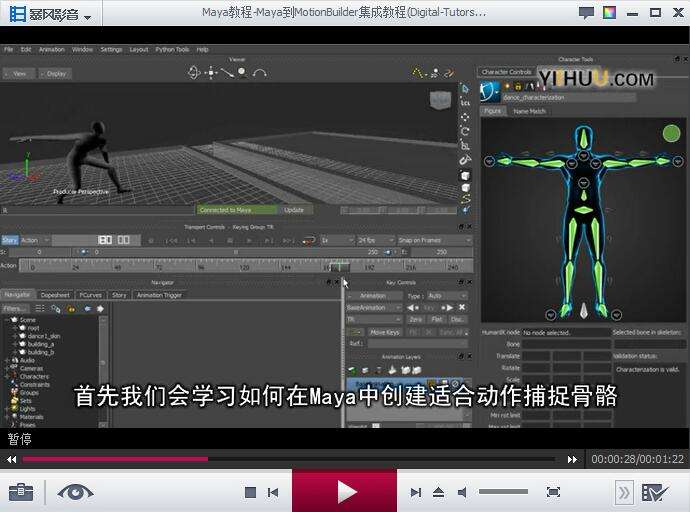Open the Edit menu

(x=26, y=49)
